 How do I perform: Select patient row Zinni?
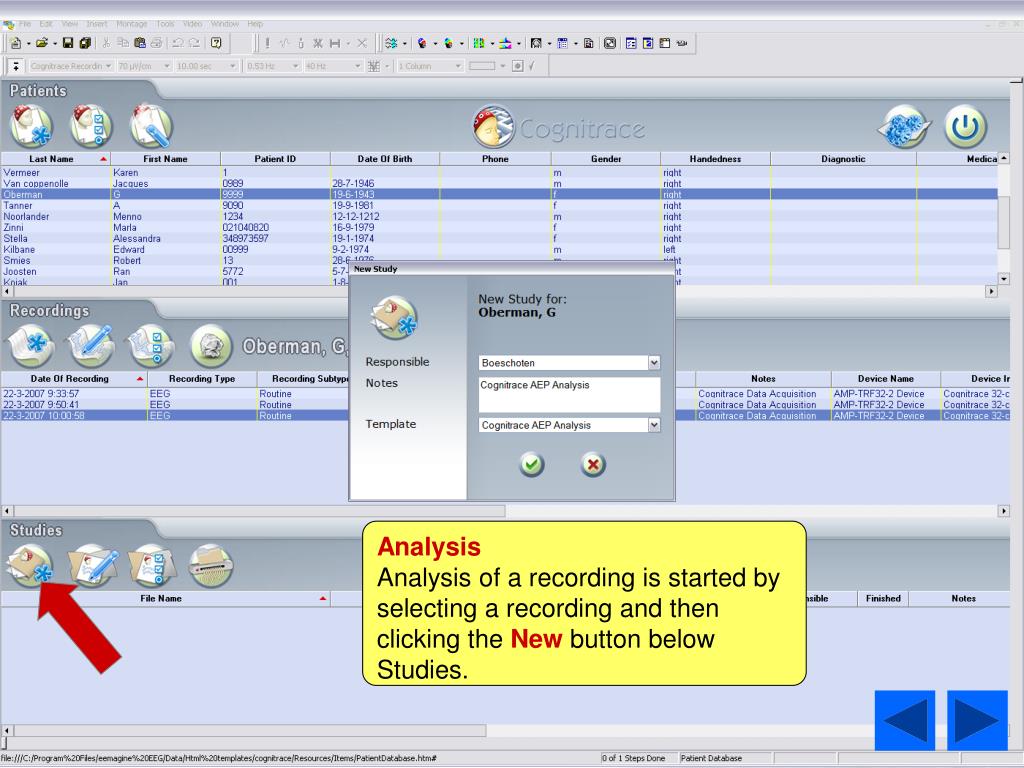(499, 228)
